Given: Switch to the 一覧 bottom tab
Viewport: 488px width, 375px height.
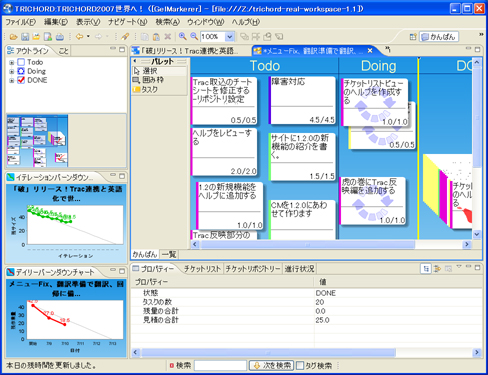Looking at the screenshot, I should (169, 254).
